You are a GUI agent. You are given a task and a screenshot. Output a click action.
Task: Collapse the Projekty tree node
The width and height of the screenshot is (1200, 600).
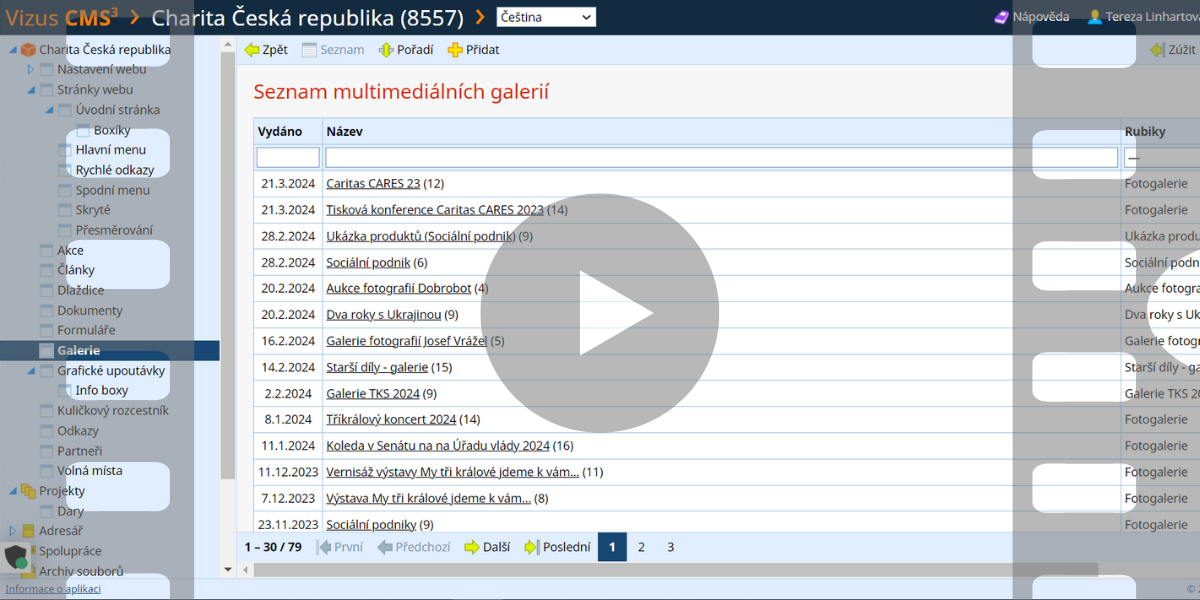(12, 491)
